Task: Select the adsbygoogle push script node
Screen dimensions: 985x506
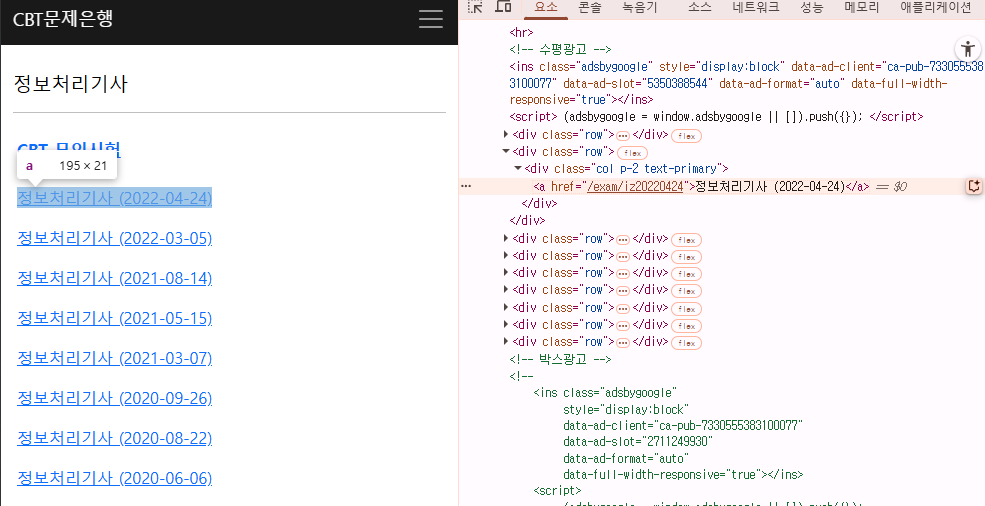Action: click(716, 117)
